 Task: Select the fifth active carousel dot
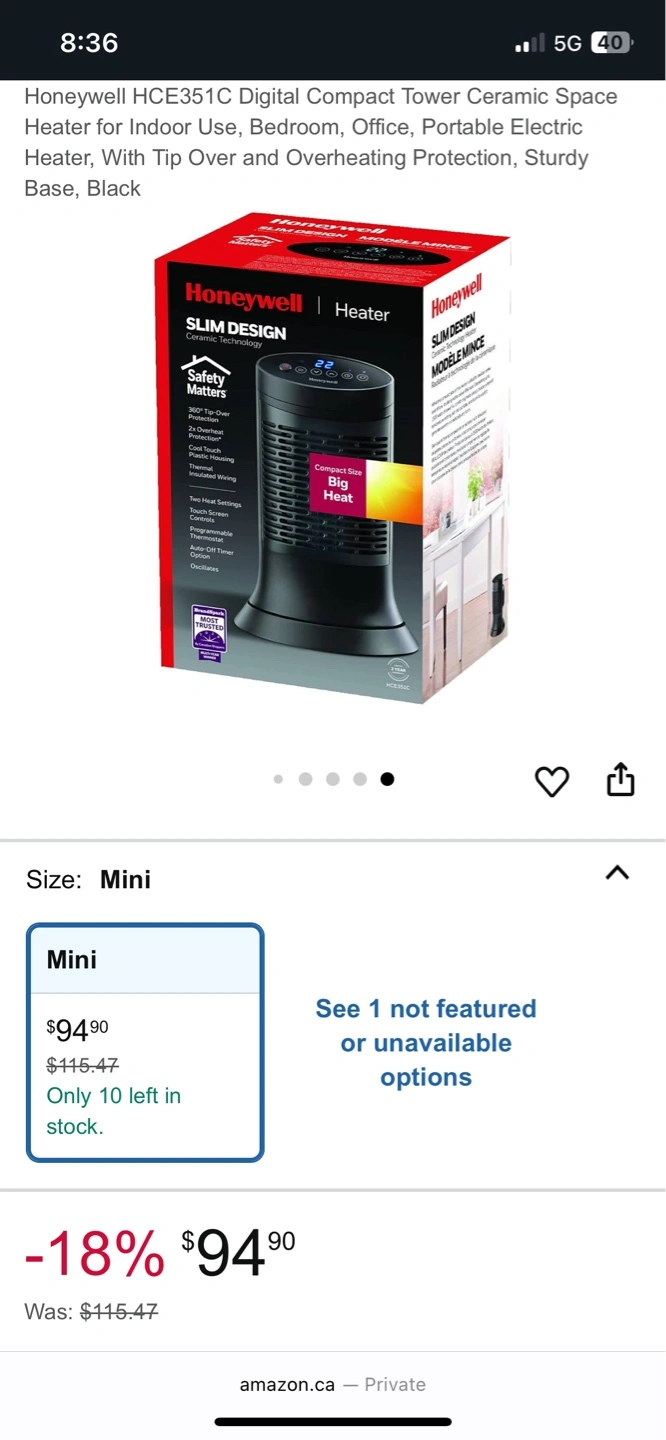(x=387, y=779)
